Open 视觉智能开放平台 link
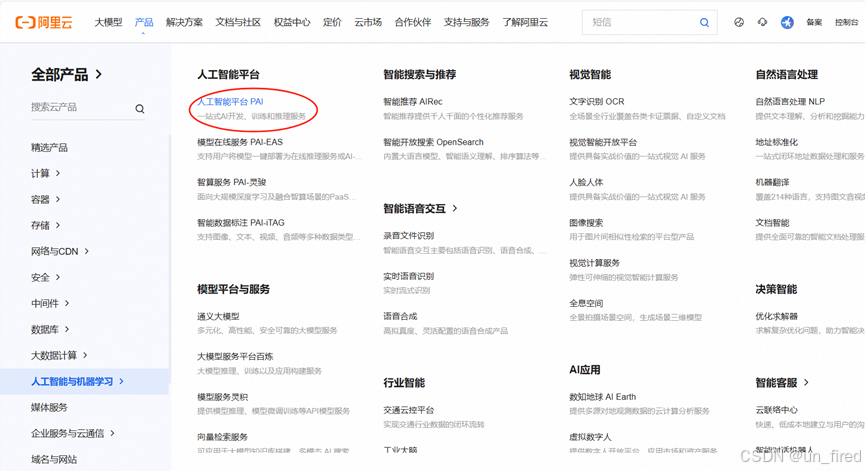 (x=603, y=142)
